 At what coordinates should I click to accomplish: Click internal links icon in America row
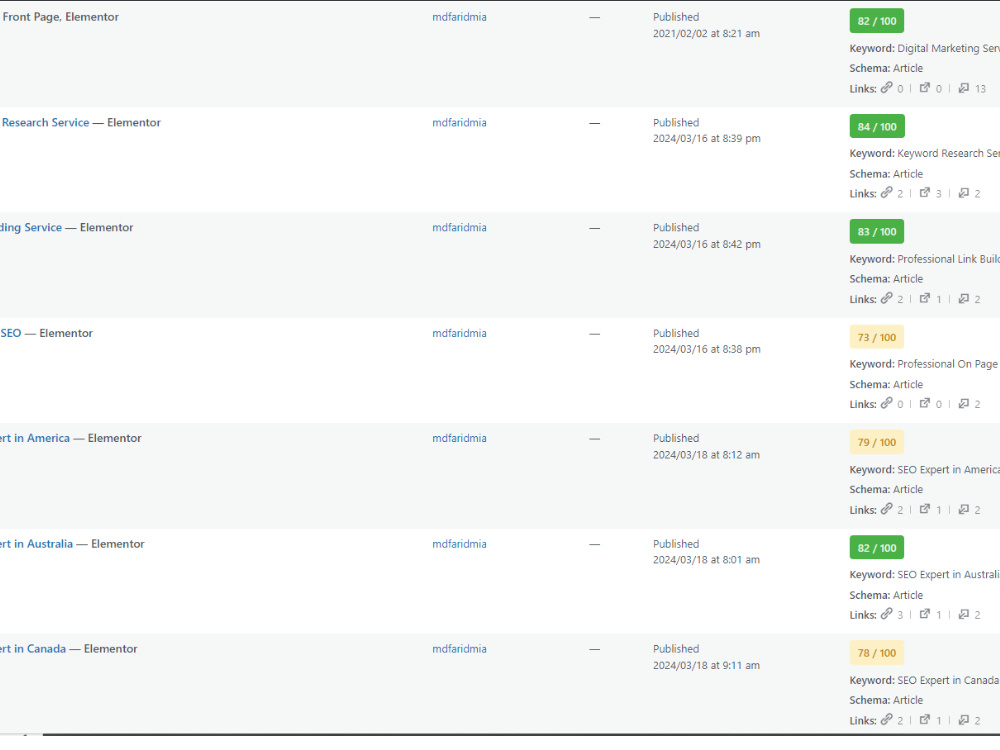[886, 509]
